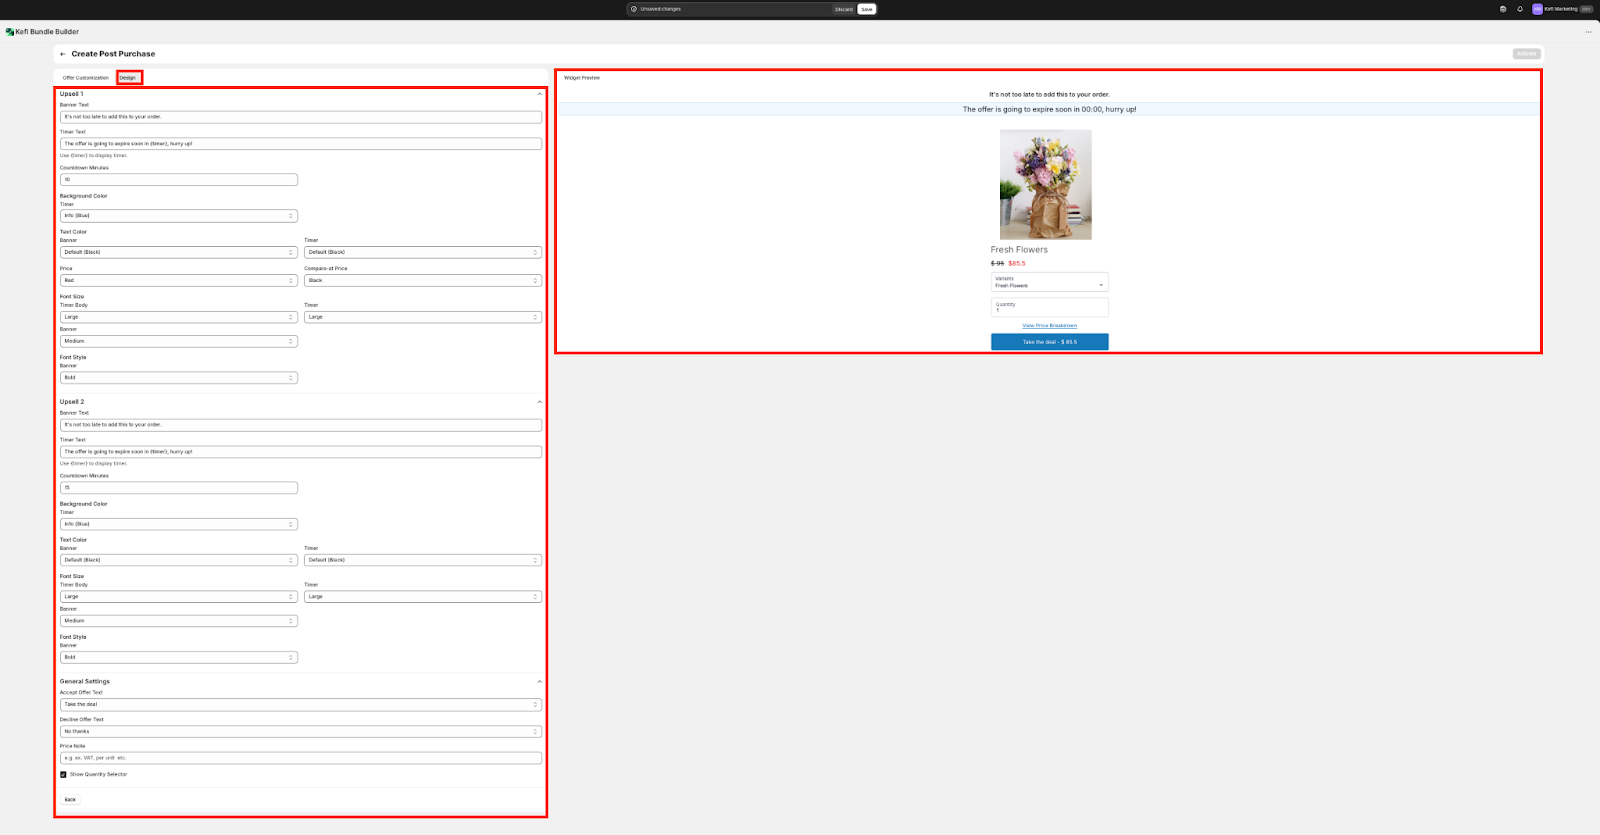The width and height of the screenshot is (1600, 835).
Task: Click the Price Note input field
Action: 300,758
